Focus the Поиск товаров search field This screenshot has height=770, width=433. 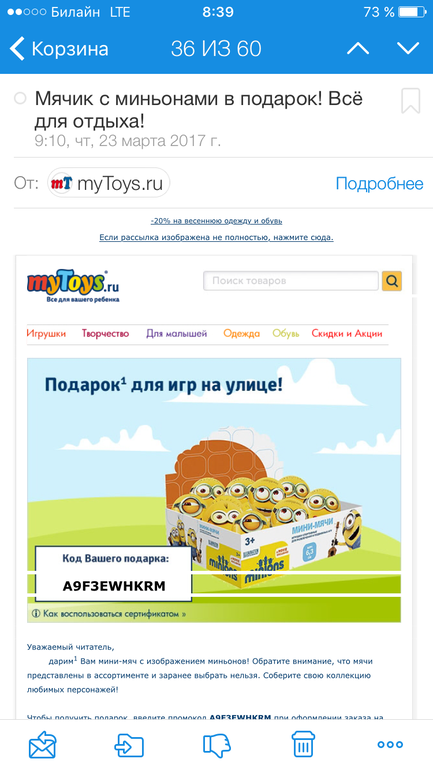291,281
